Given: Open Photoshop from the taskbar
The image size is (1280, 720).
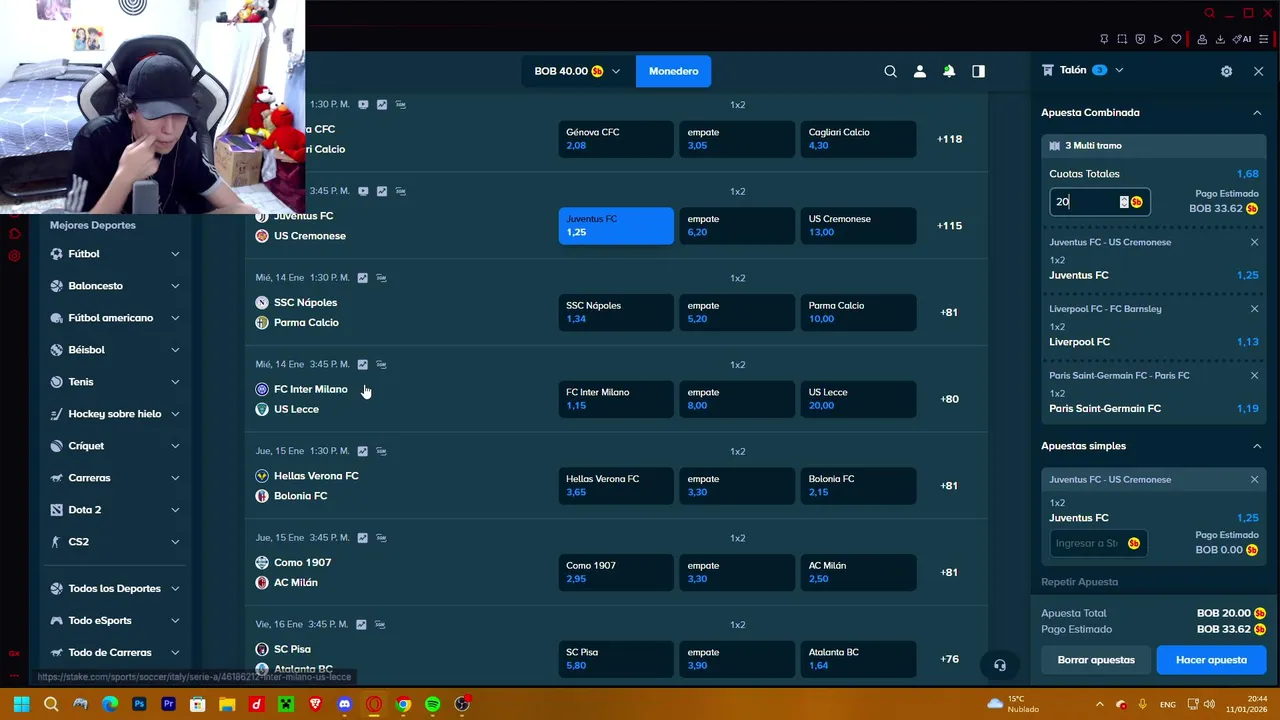Looking at the screenshot, I should [139, 704].
